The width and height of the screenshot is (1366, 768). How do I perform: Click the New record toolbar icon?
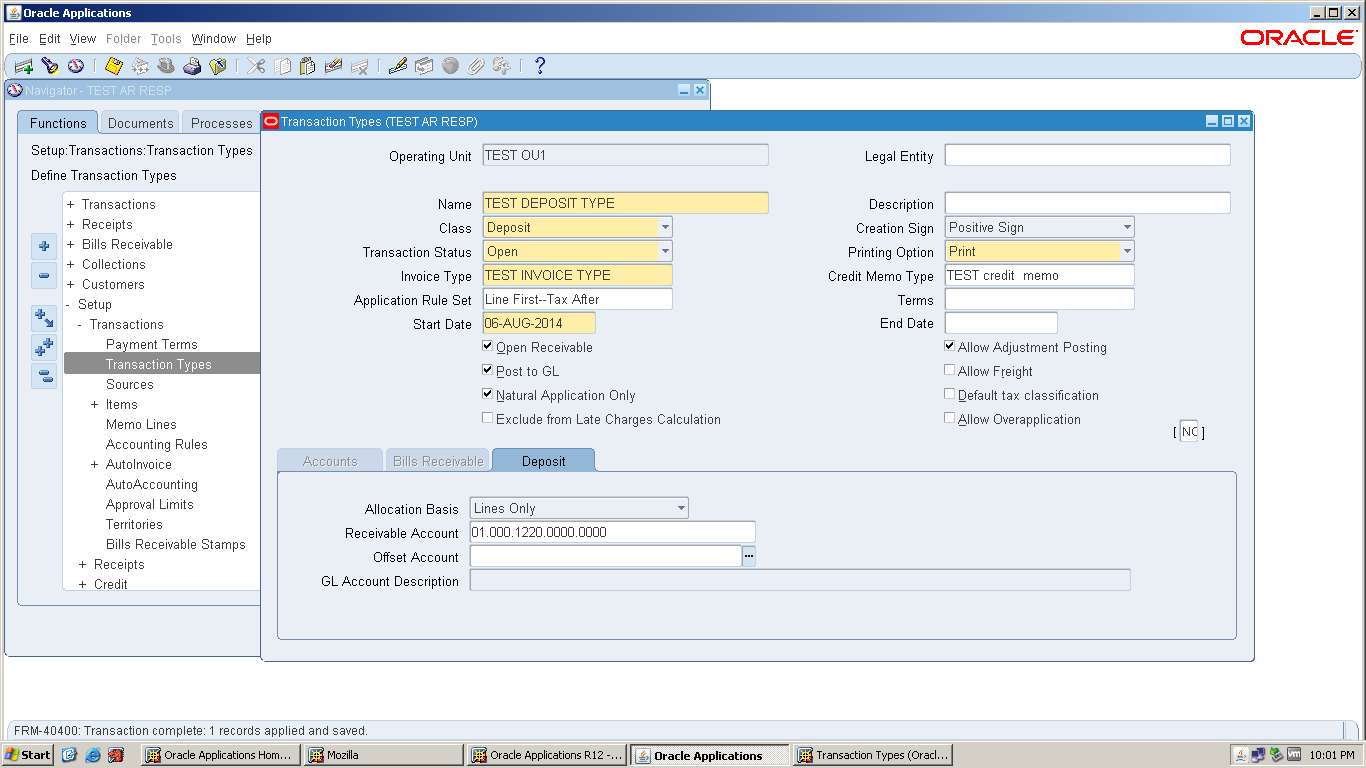23,66
